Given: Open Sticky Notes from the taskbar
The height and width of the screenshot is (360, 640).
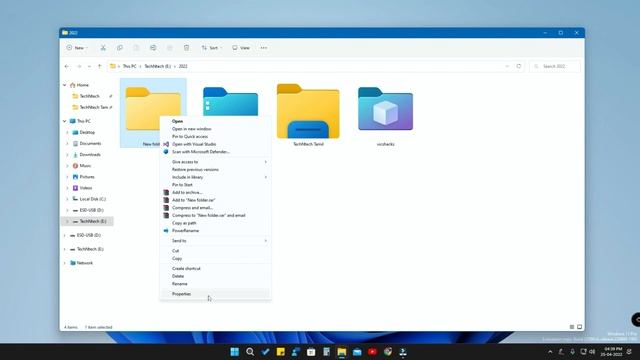Looking at the screenshot, I should (x=280, y=352).
